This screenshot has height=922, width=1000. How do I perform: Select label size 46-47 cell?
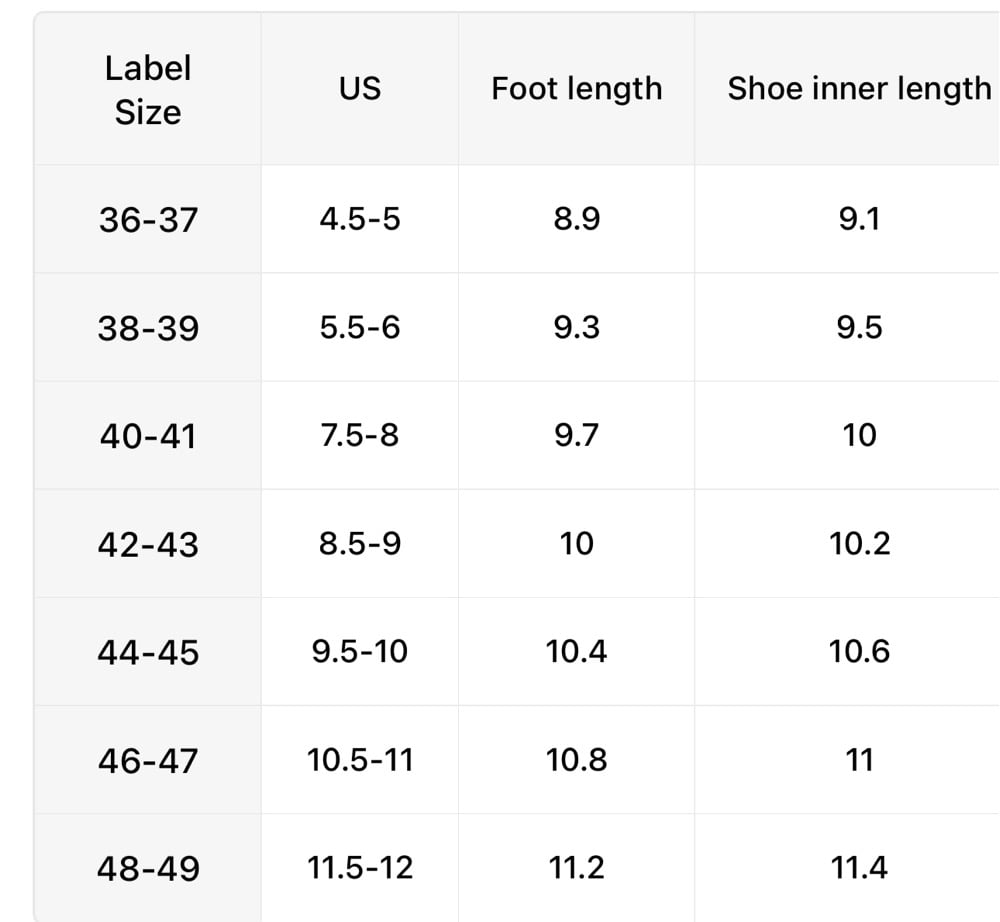148,761
